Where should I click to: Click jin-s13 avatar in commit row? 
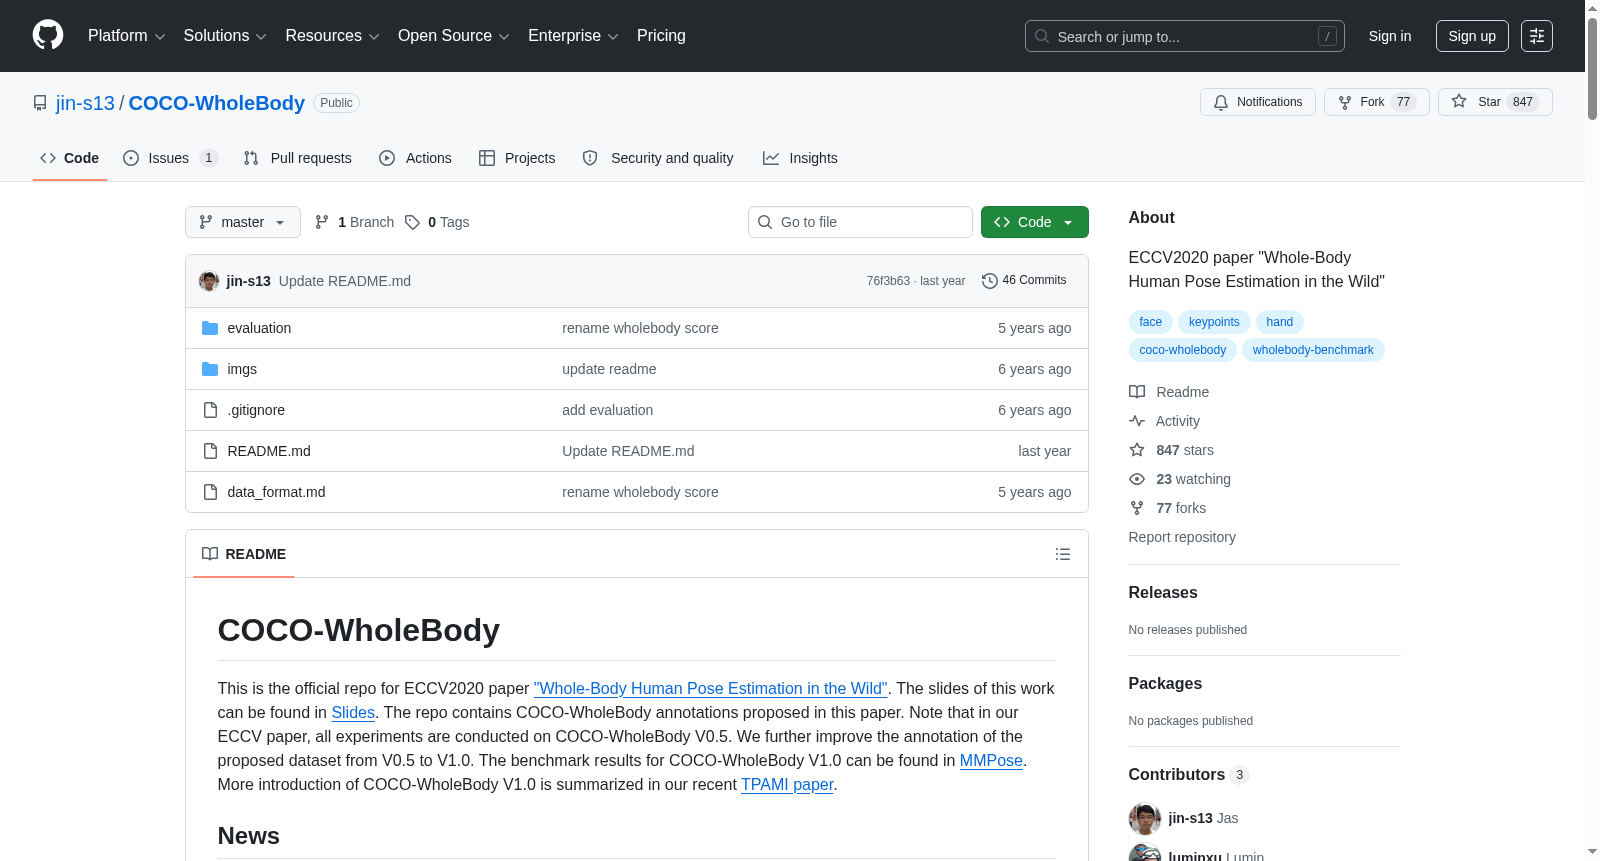point(209,281)
